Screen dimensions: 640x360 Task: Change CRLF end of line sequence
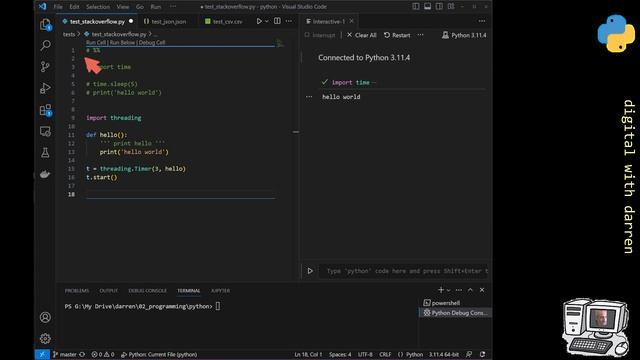pyautogui.click(x=385, y=354)
